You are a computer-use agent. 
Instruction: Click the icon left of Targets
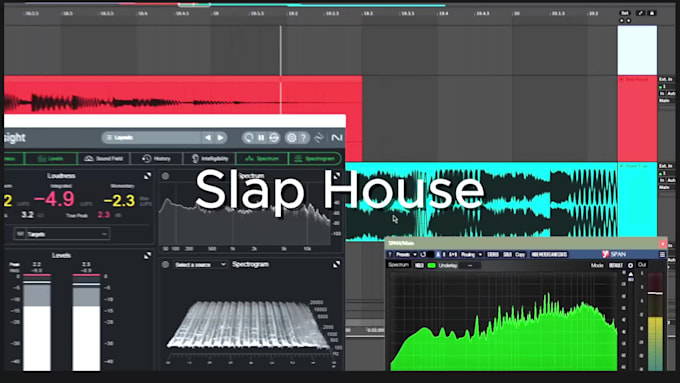pos(20,234)
